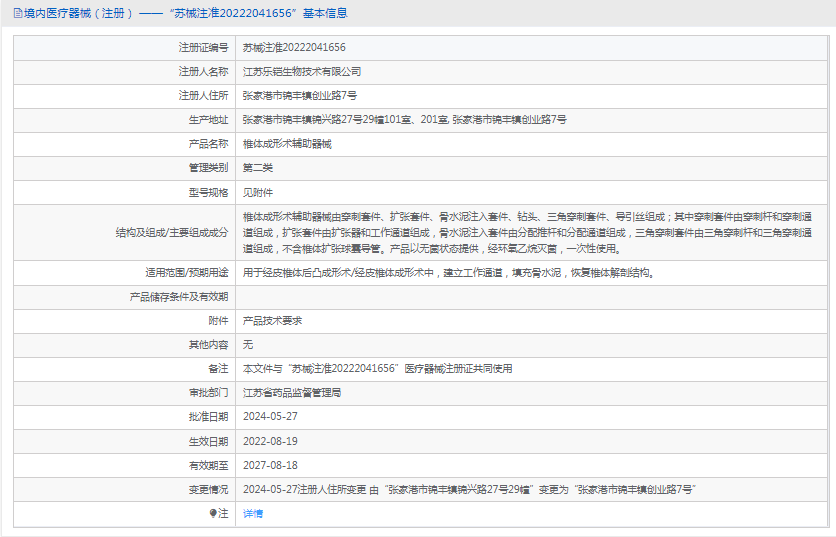Click registrant address 张家港市锦丰镇创业路7号
This screenshot has width=836, height=537.
(300, 95)
